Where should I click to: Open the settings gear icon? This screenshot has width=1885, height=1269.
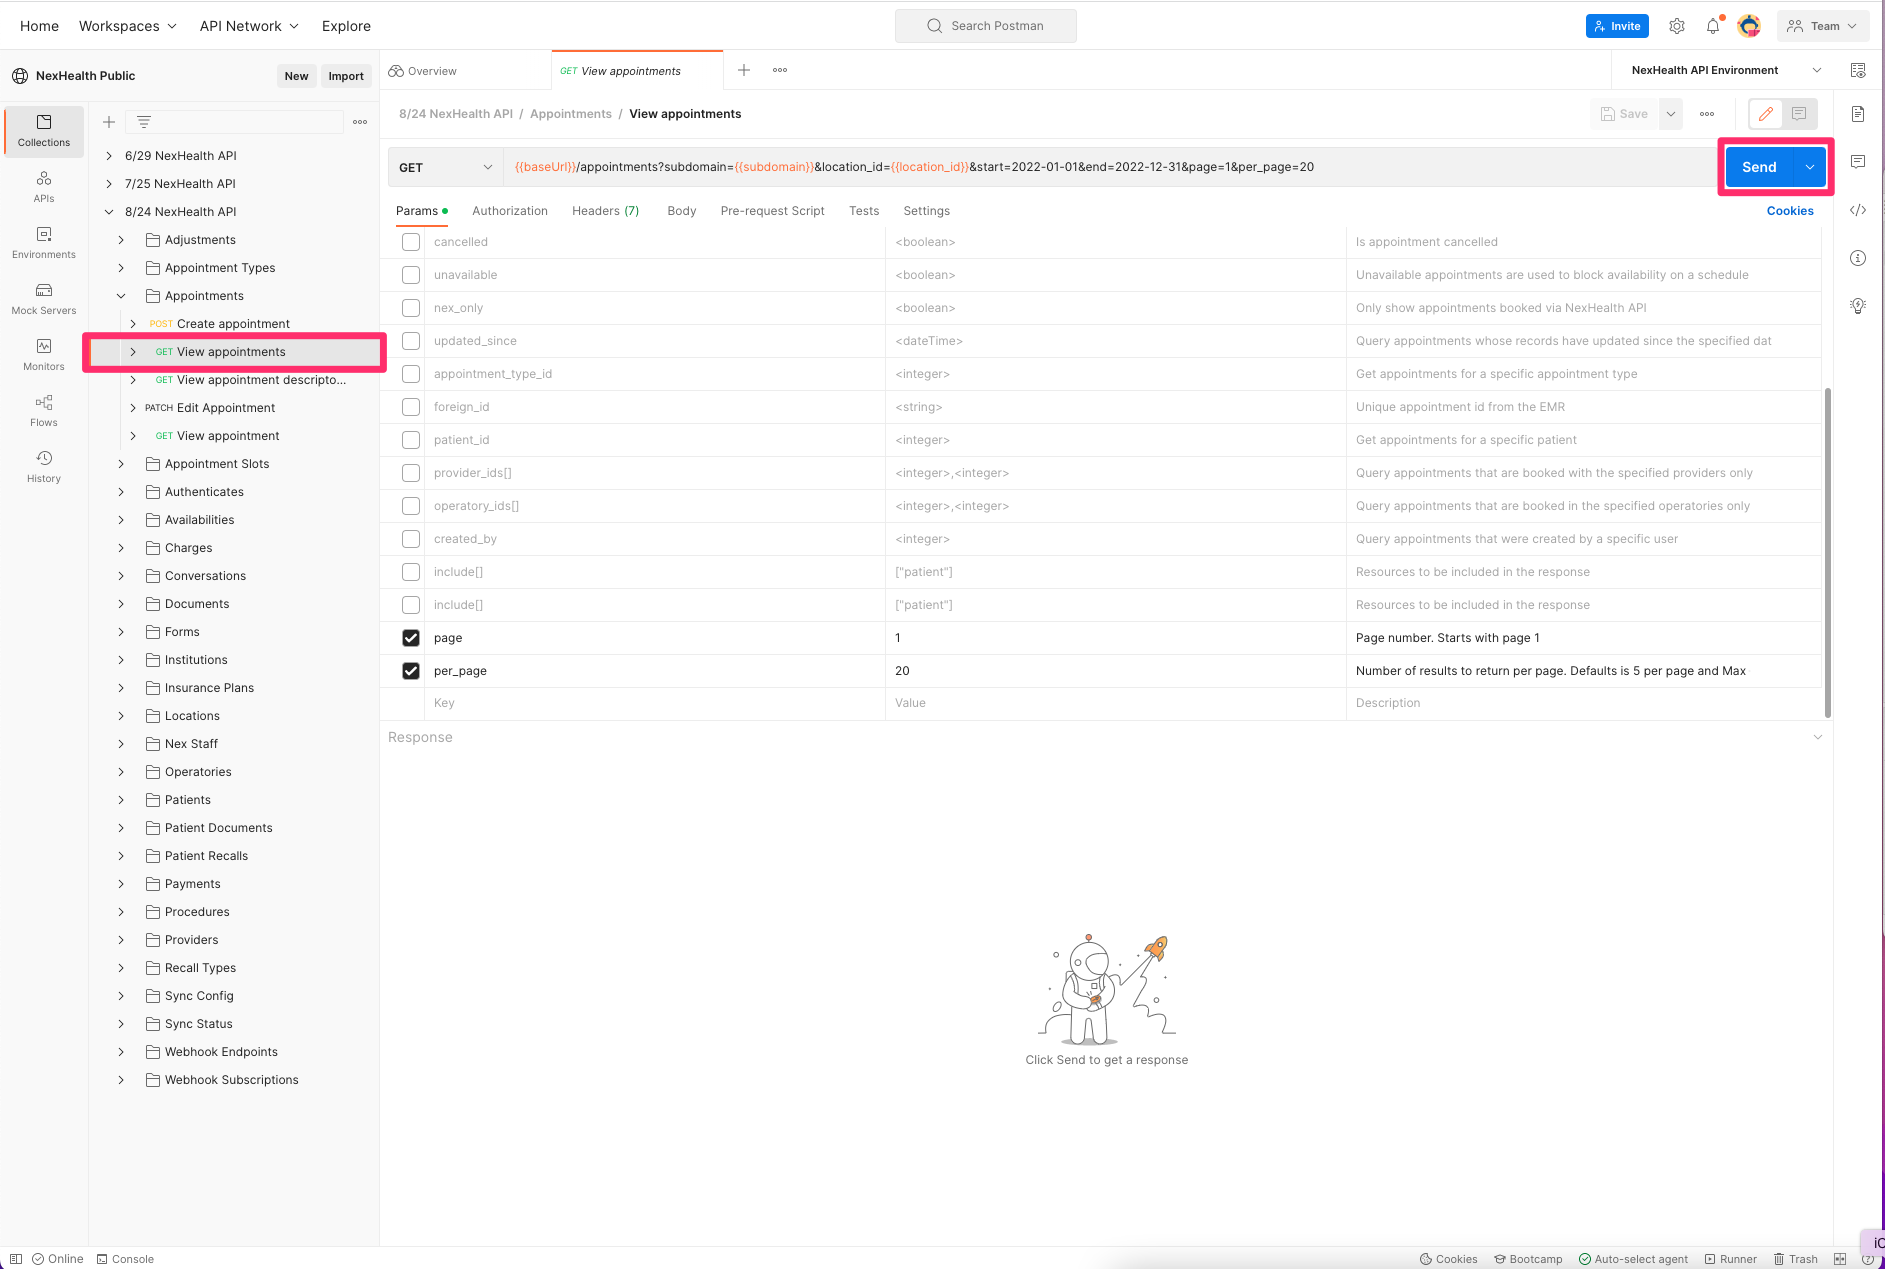(1677, 26)
